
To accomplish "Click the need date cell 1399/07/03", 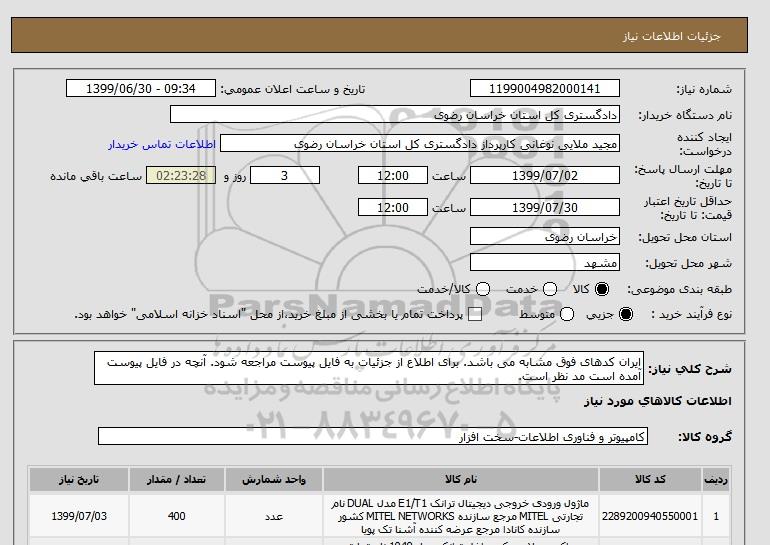I will coord(79,516).
